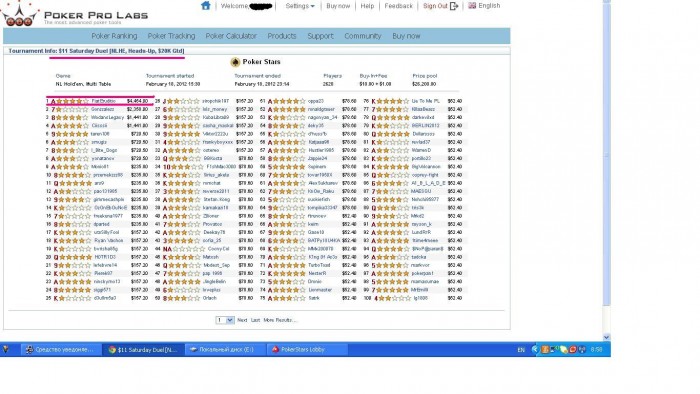Viewport: 700px width, 394px height.
Task: Open player NectarR profile
Action: tap(317, 274)
